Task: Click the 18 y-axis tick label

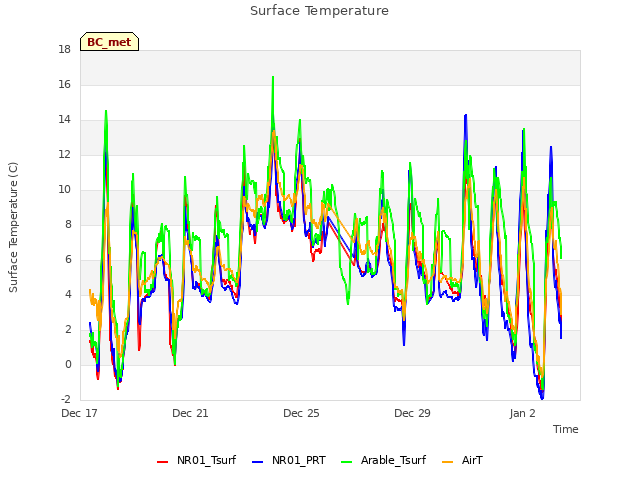Action: tap(64, 49)
